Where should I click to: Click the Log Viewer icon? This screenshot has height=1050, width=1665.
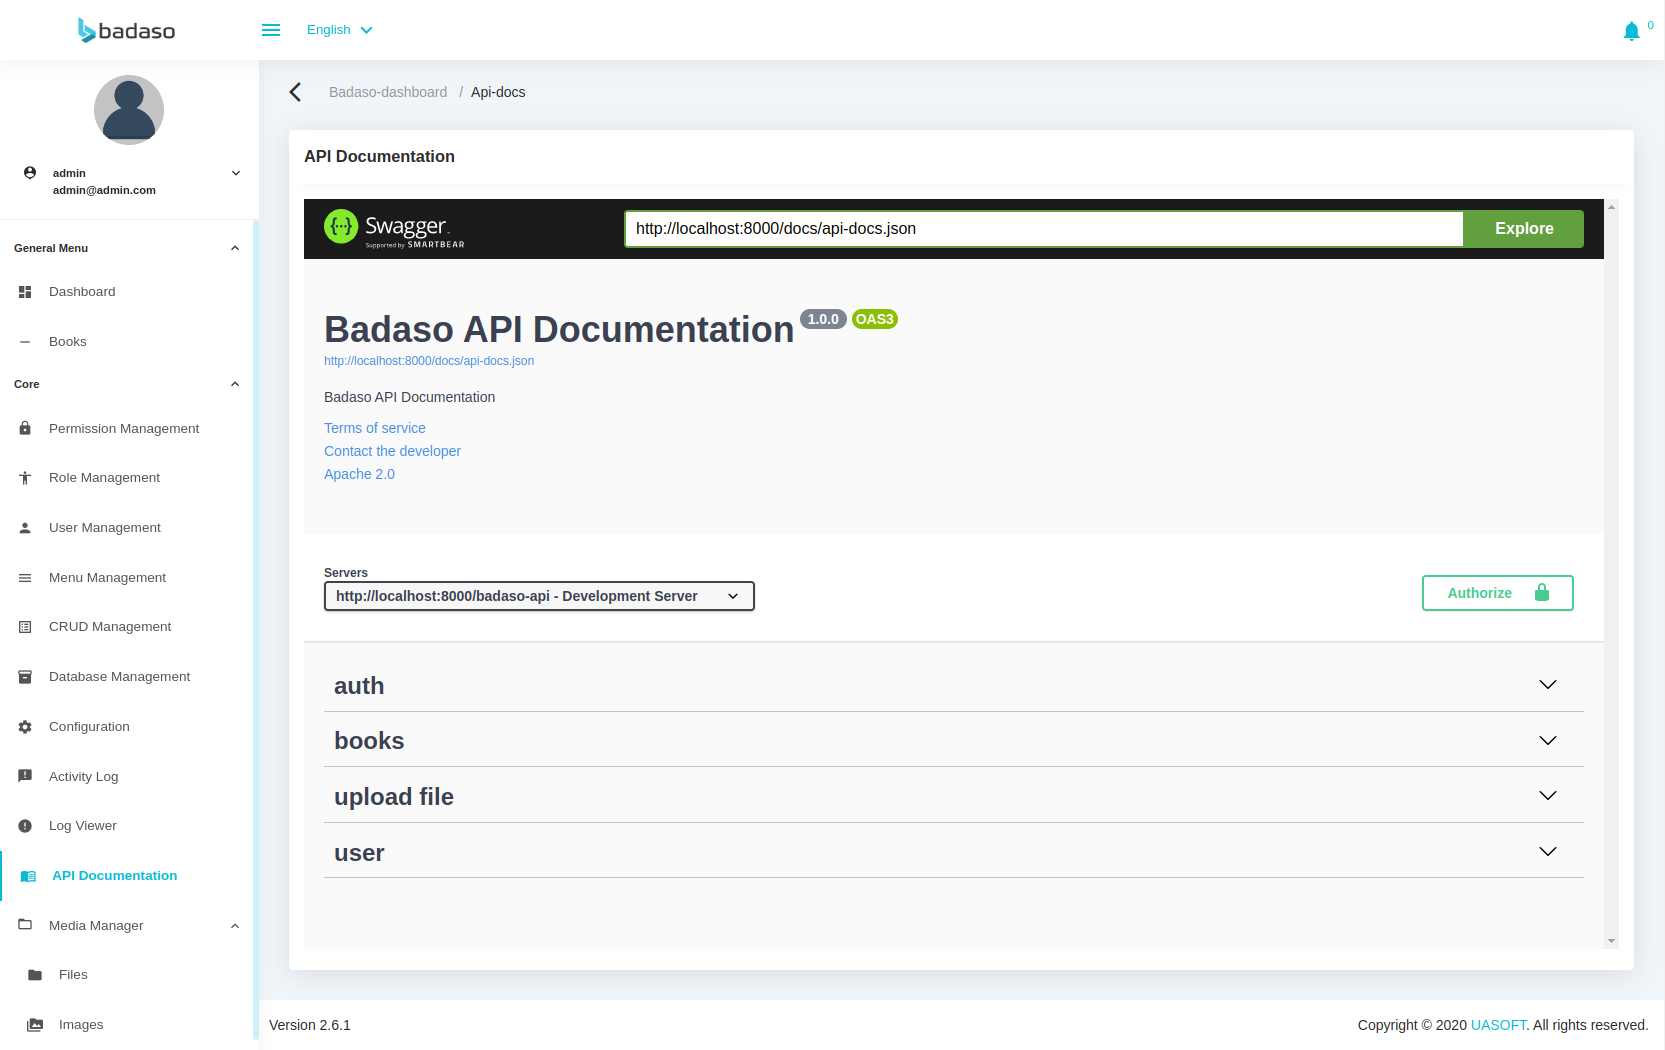click(x=25, y=826)
